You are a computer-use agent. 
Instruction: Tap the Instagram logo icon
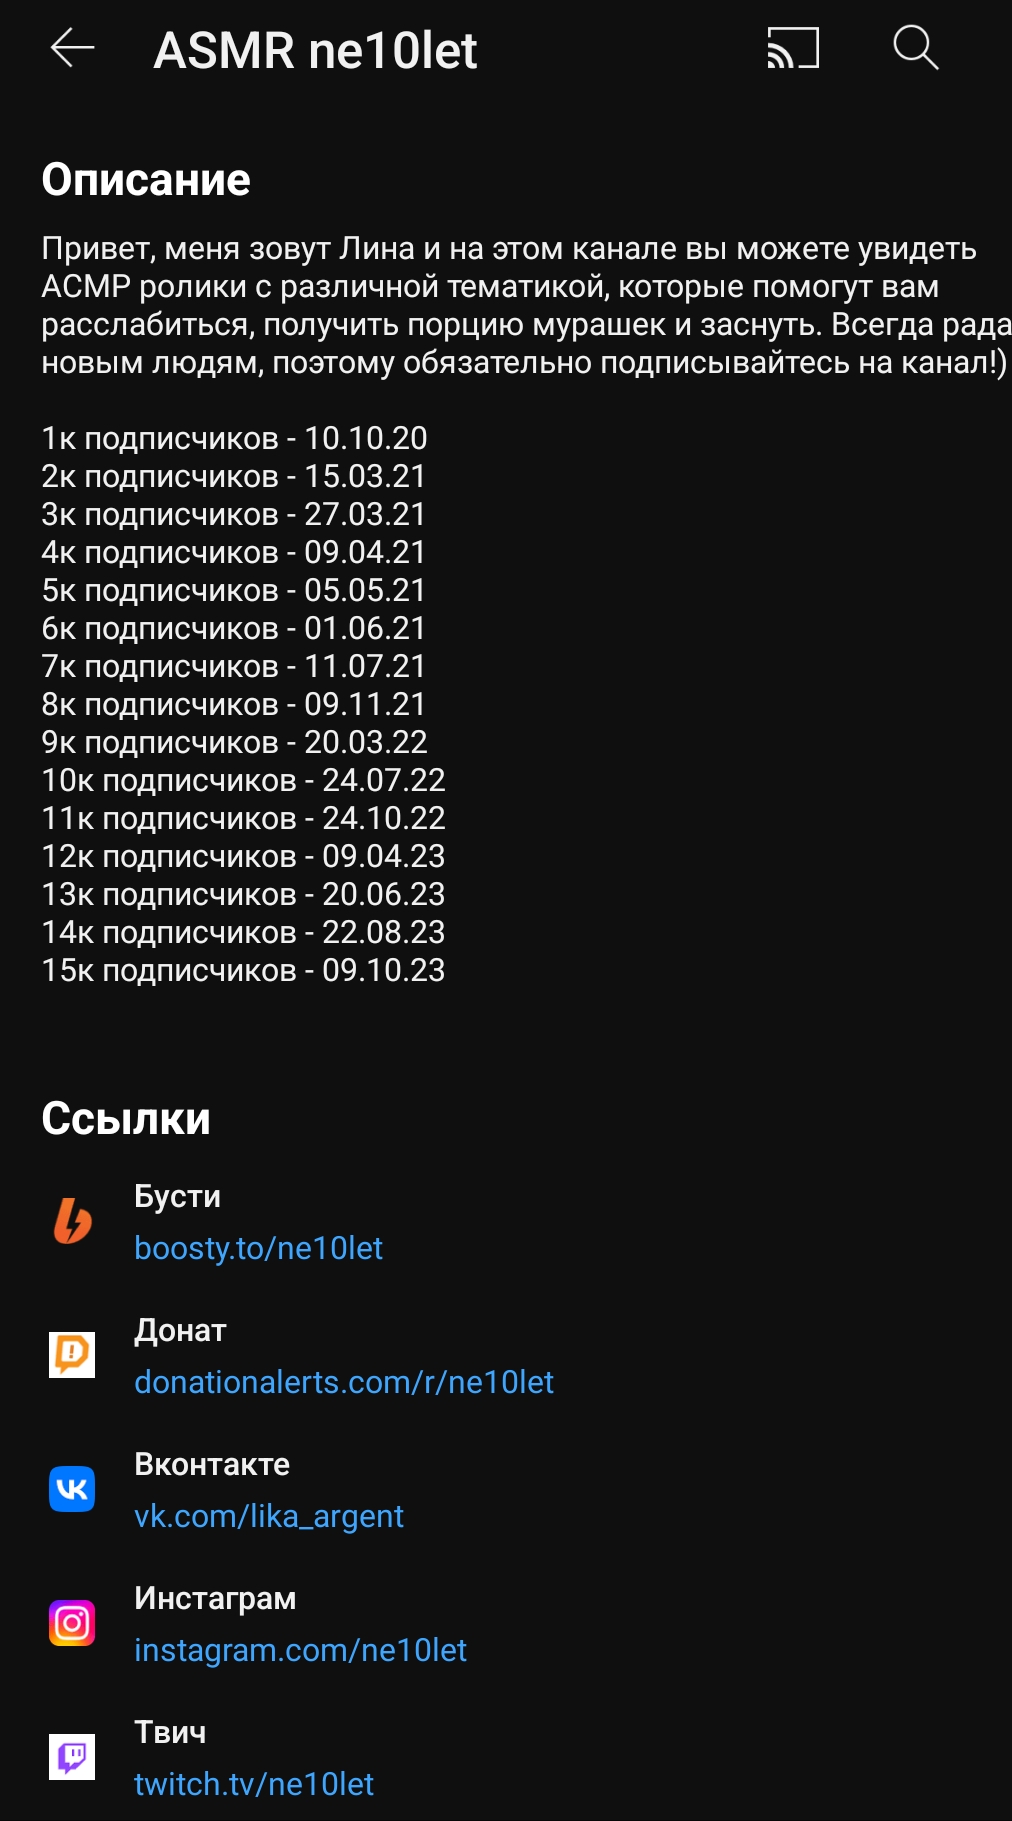point(72,1623)
